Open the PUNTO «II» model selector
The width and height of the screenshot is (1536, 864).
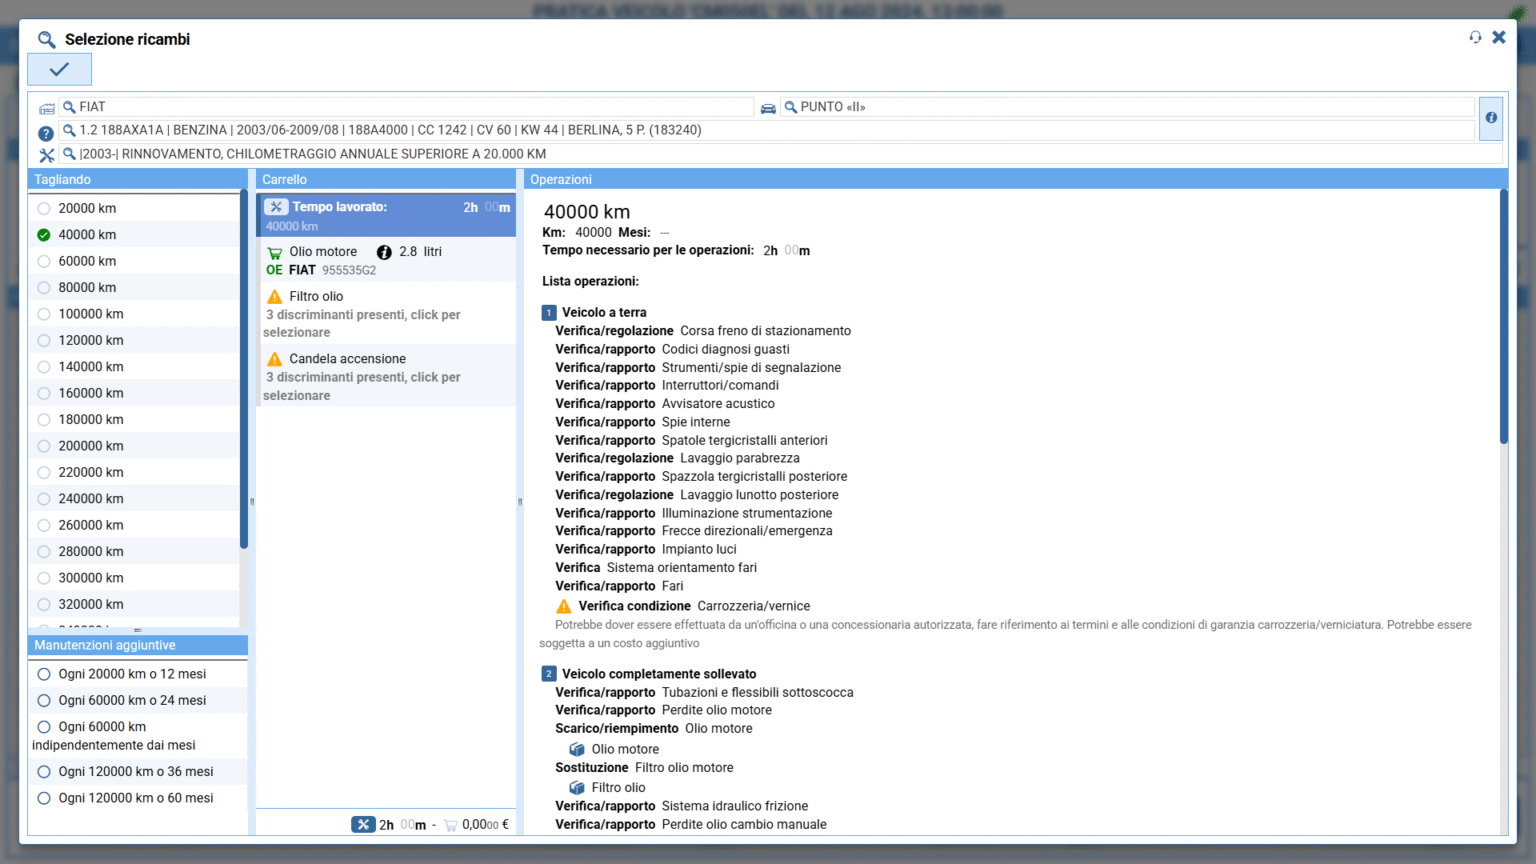click(1130, 107)
